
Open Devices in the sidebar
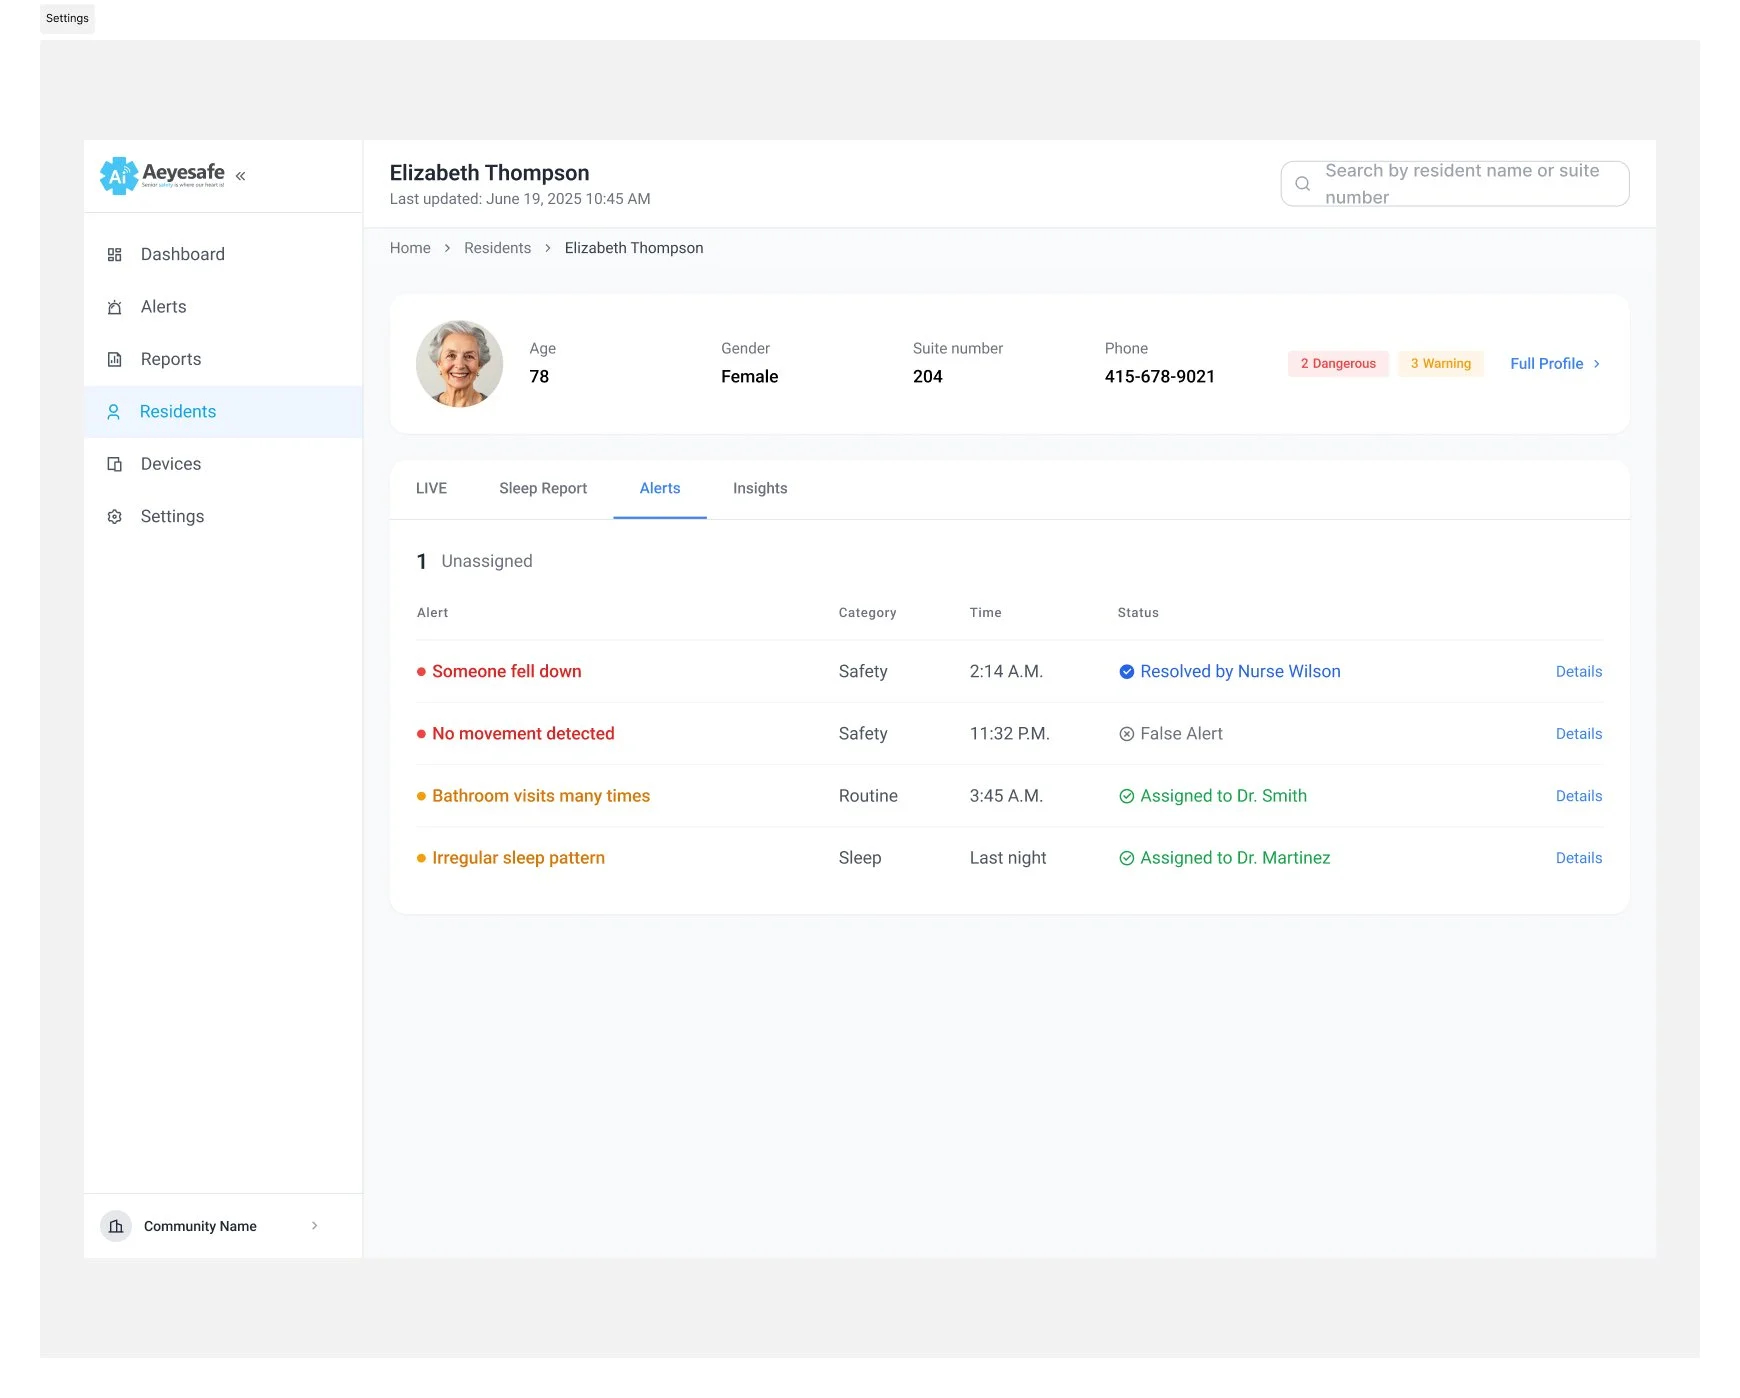[x=223, y=464]
